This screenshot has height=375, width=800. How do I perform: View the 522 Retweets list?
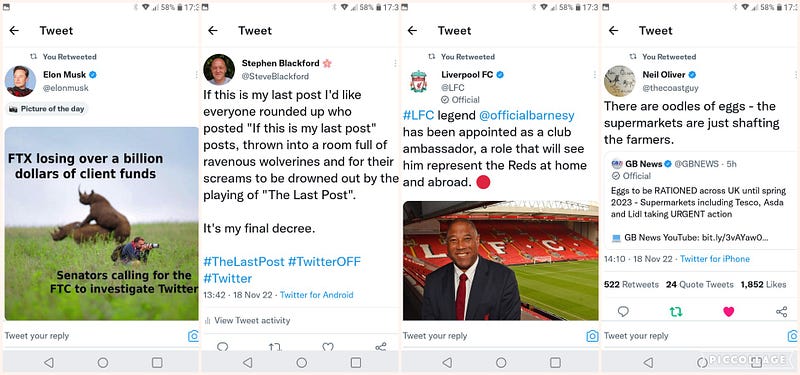click(x=631, y=284)
